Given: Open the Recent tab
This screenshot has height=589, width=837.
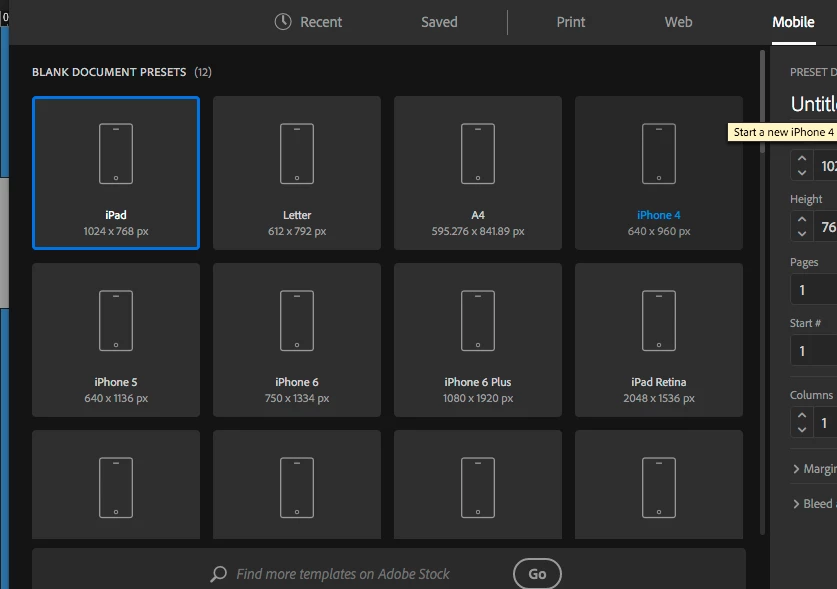Looking at the screenshot, I should [308, 22].
